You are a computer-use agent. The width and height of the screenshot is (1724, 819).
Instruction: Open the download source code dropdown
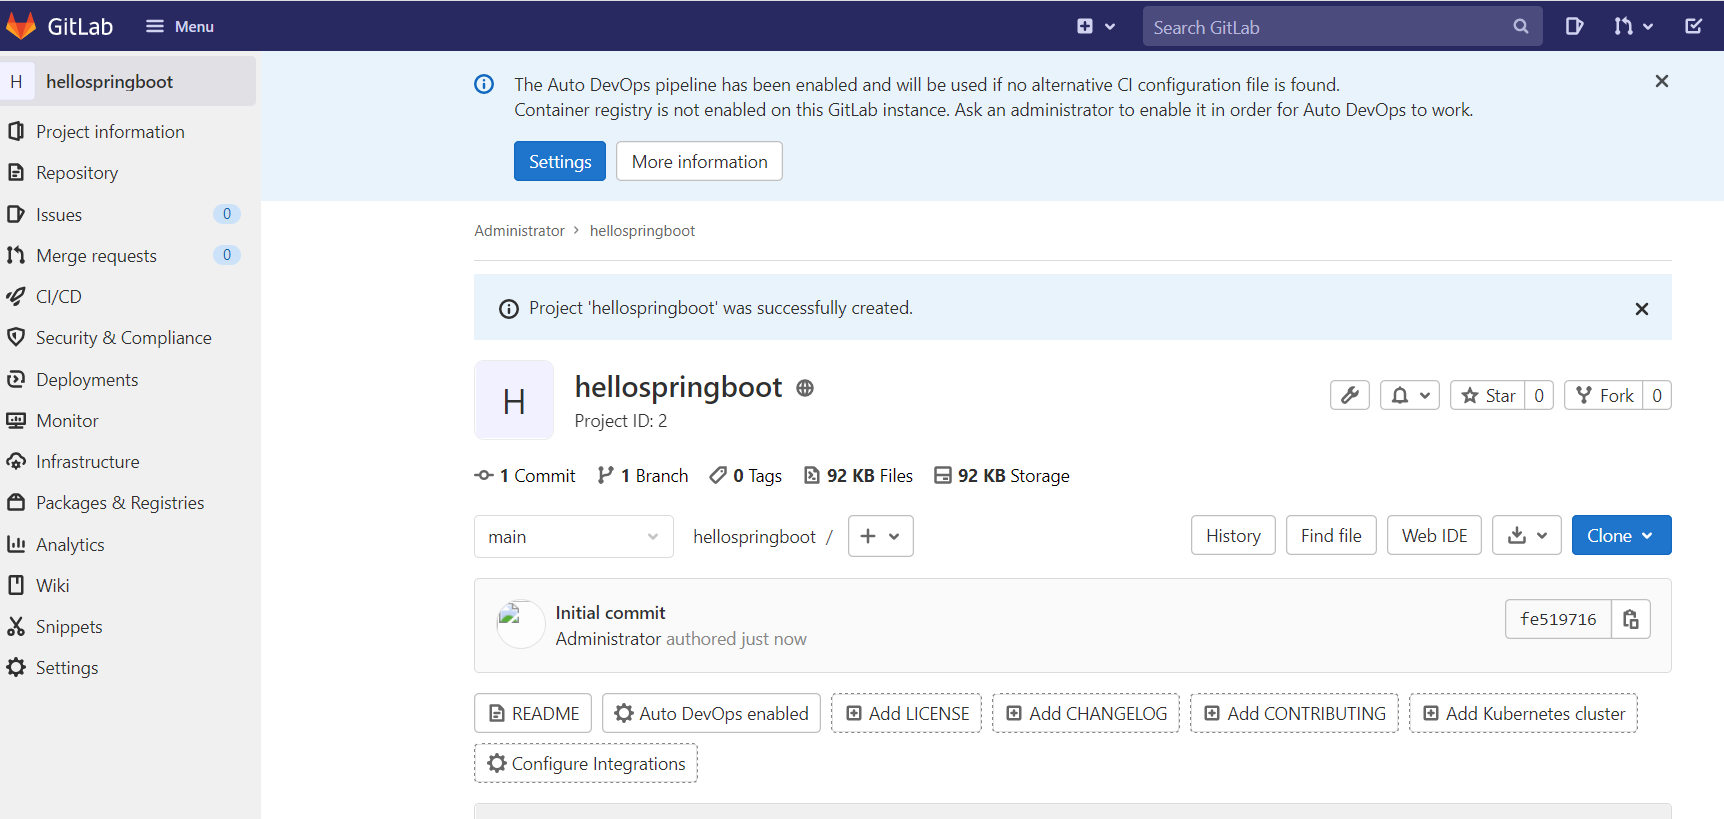click(1527, 535)
